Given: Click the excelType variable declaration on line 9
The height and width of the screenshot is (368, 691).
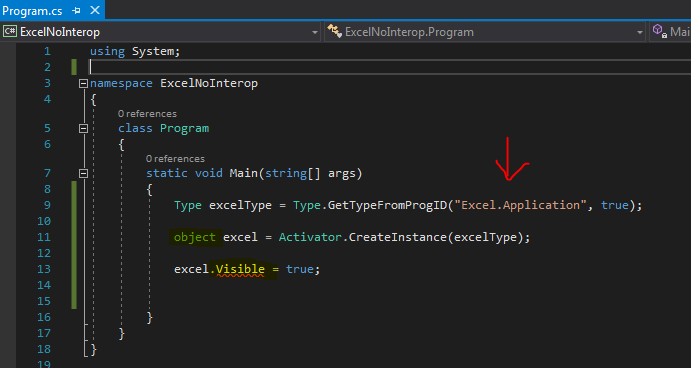Looking at the screenshot, I should [x=240, y=205].
